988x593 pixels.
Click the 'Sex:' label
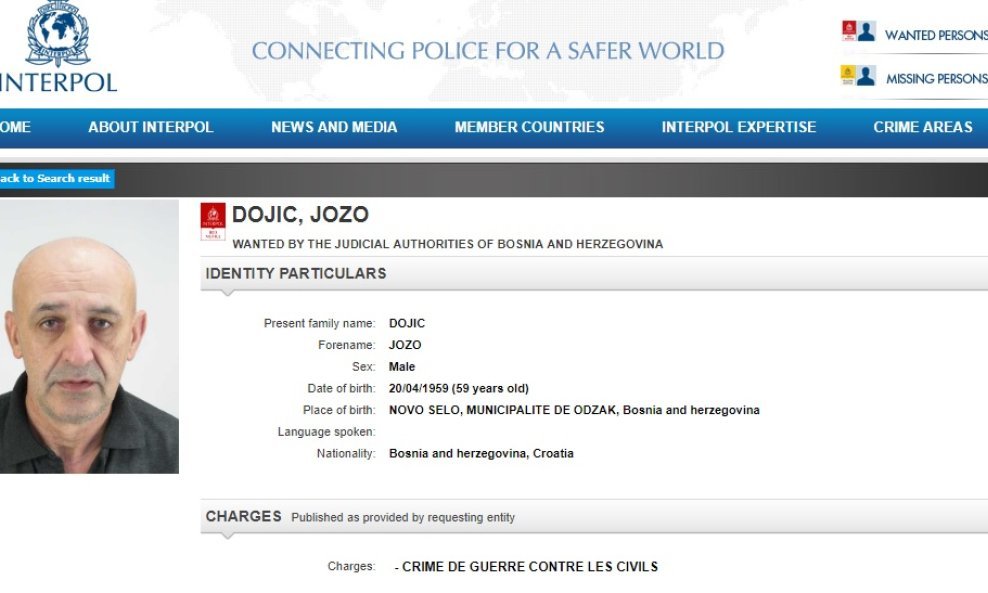(364, 367)
